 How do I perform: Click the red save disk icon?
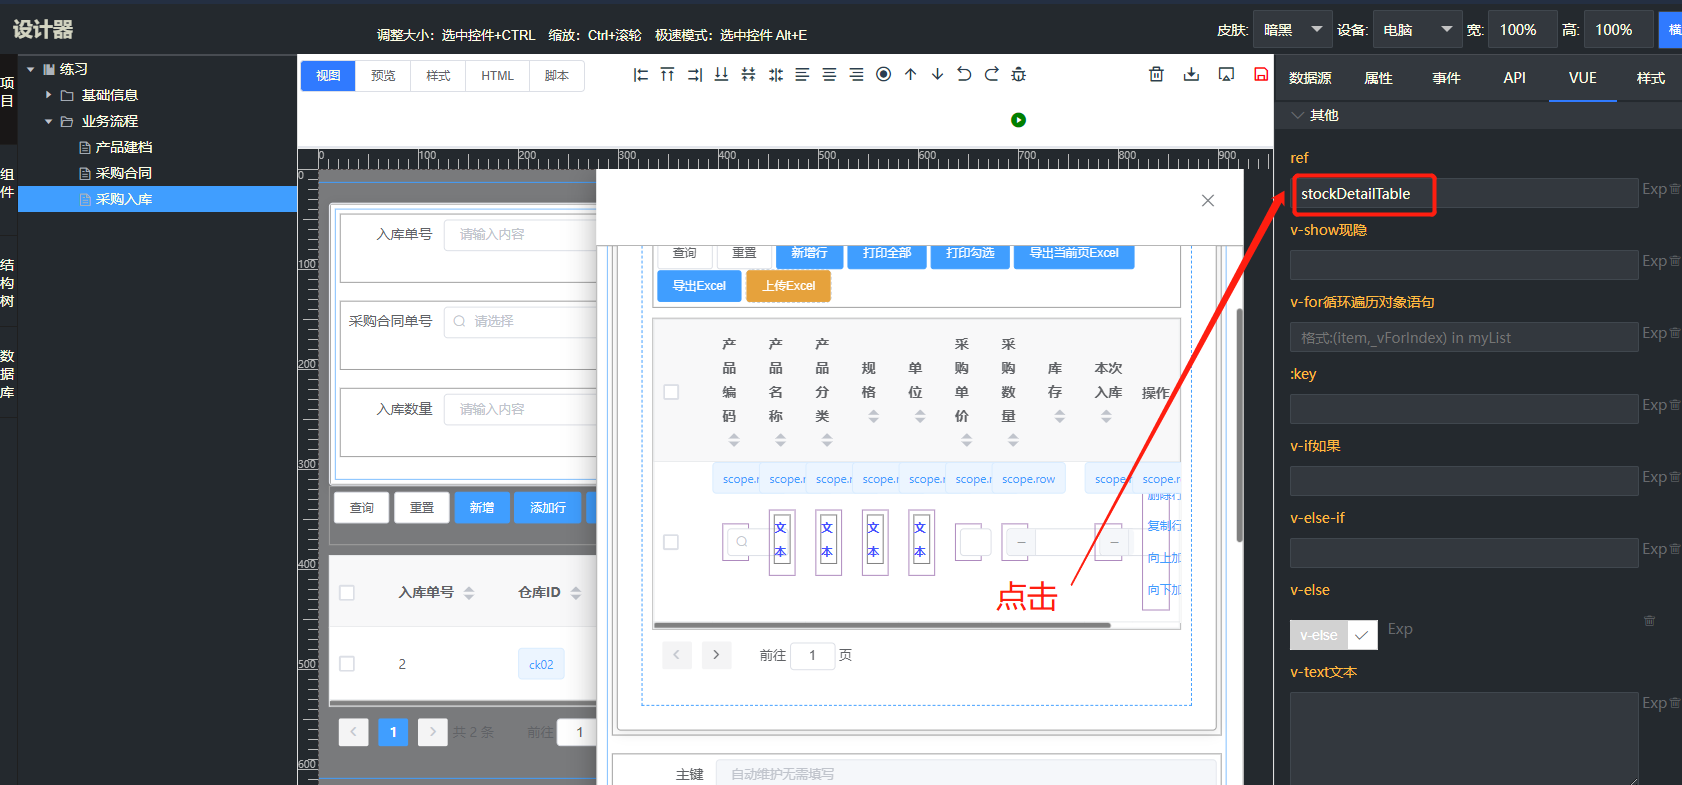[1261, 75]
